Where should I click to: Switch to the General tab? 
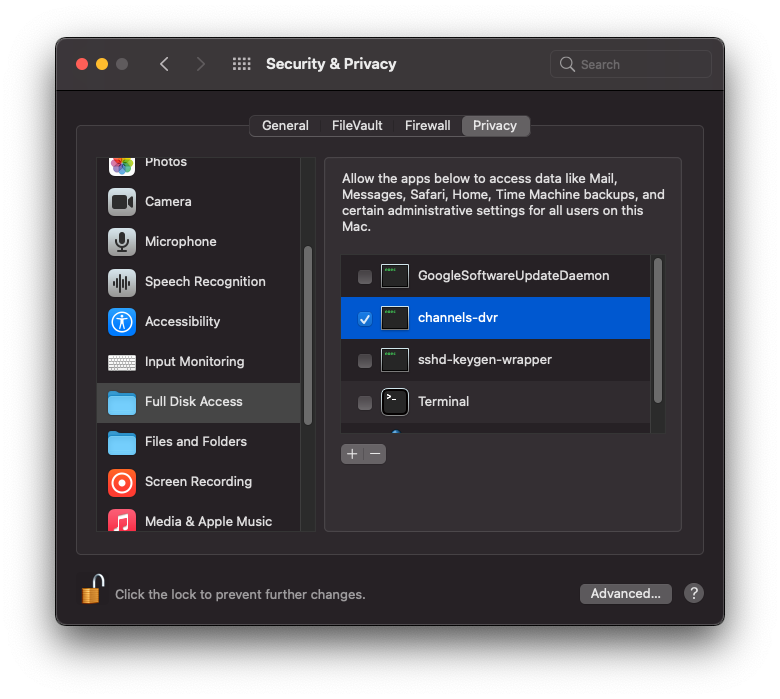click(285, 126)
